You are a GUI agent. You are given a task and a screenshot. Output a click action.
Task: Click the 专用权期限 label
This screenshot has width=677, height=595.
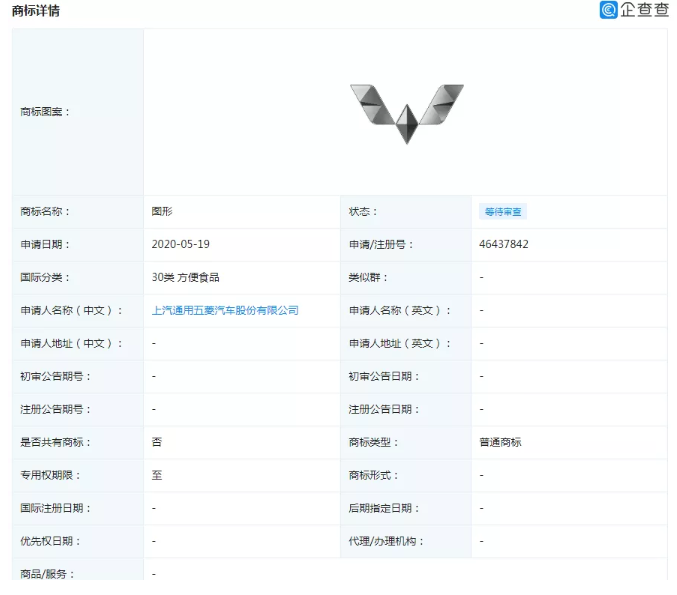pos(50,475)
